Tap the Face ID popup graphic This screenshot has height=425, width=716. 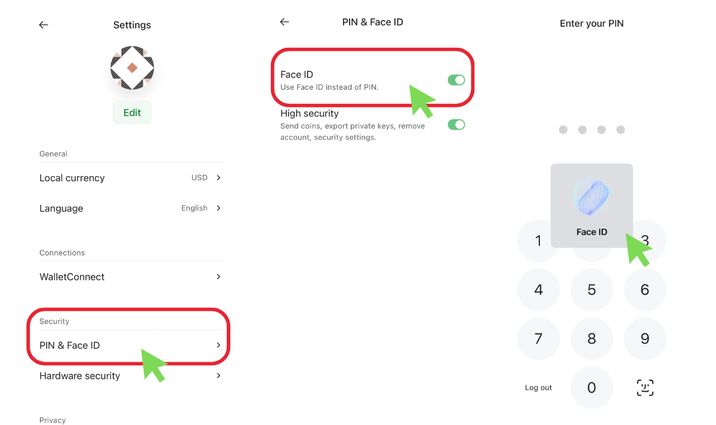pos(592,198)
